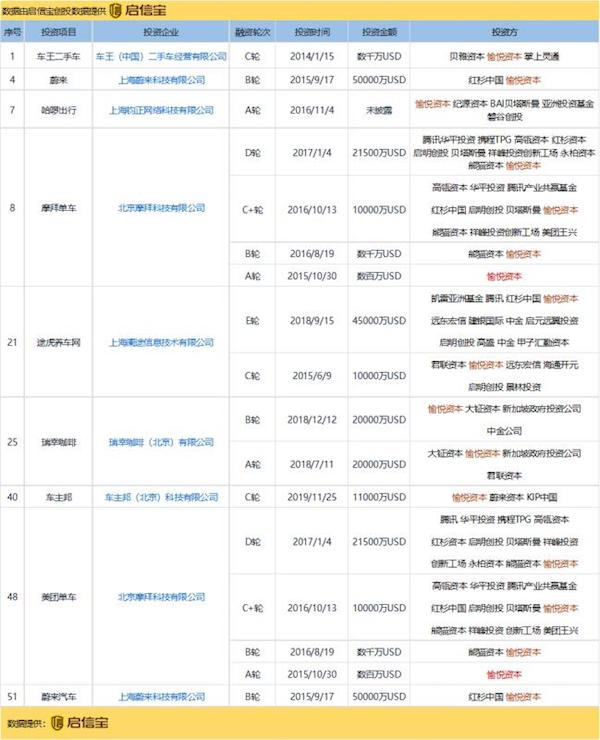Open 上海蔚来科技有限公司 link in row 51
The image size is (600, 740).
pyautogui.click(x=161, y=697)
